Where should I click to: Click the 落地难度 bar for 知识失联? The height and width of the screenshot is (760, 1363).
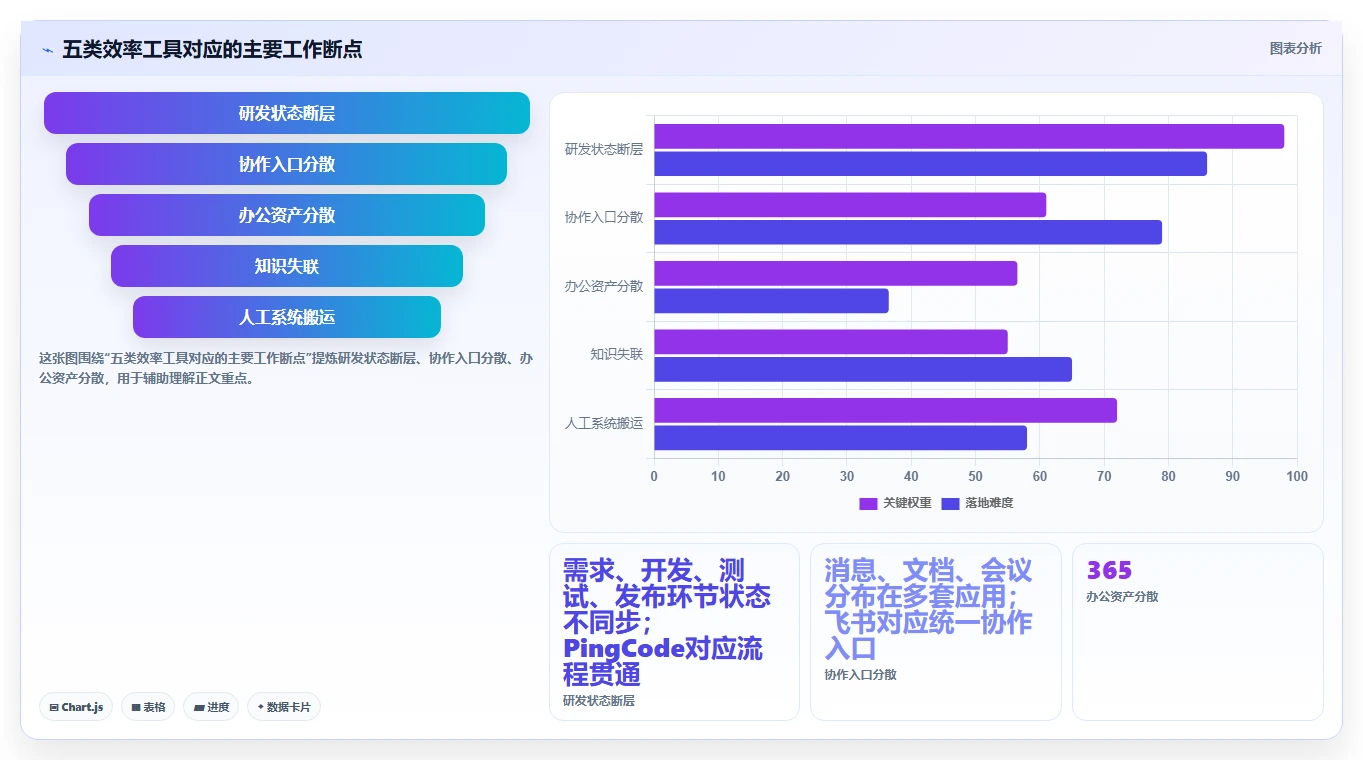863,369
